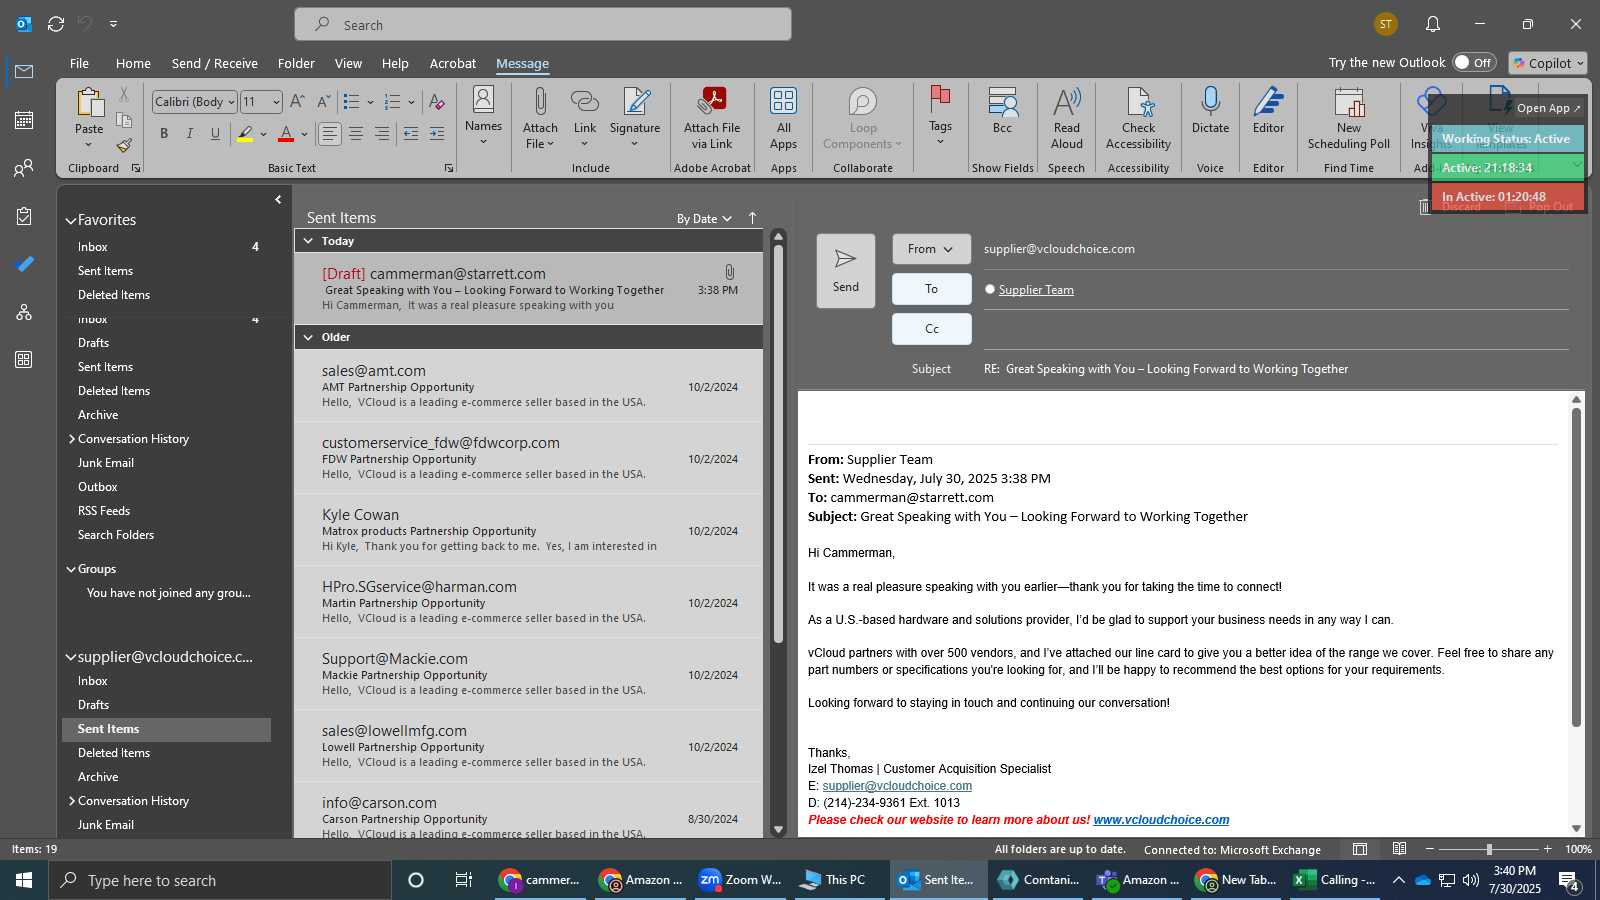Click the Format Painter brush icon

[x=124, y=145]
